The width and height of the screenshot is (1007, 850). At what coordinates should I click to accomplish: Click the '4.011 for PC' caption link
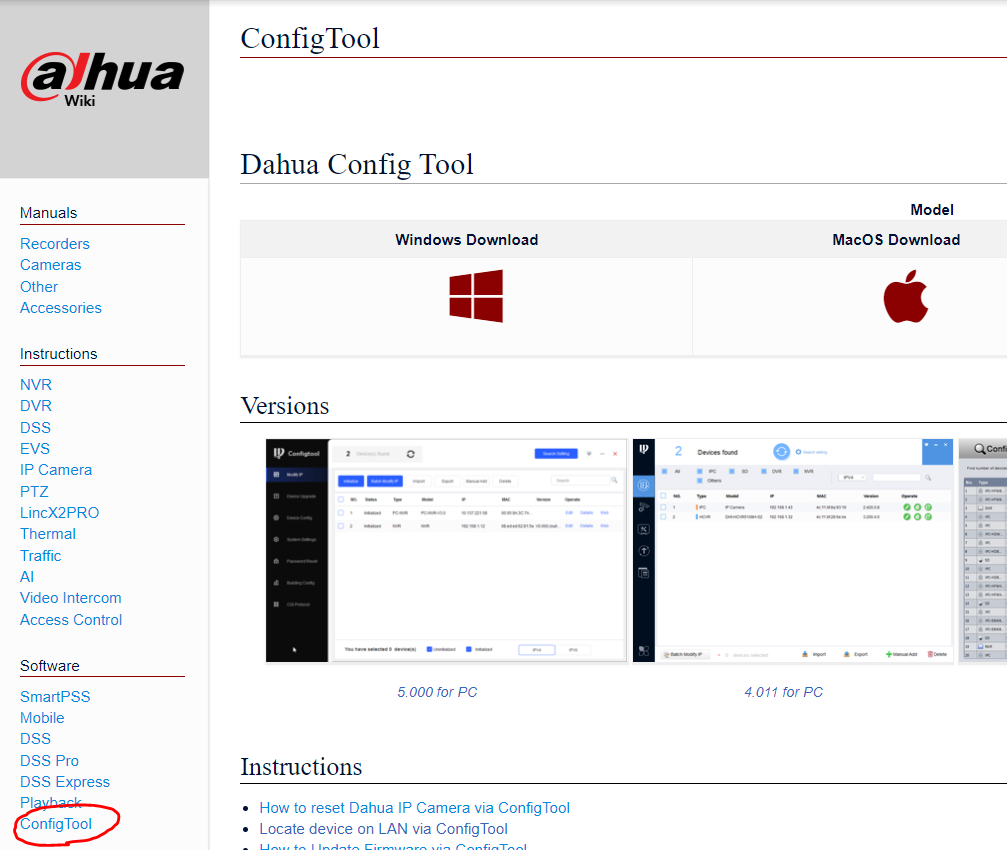point(784,692)
